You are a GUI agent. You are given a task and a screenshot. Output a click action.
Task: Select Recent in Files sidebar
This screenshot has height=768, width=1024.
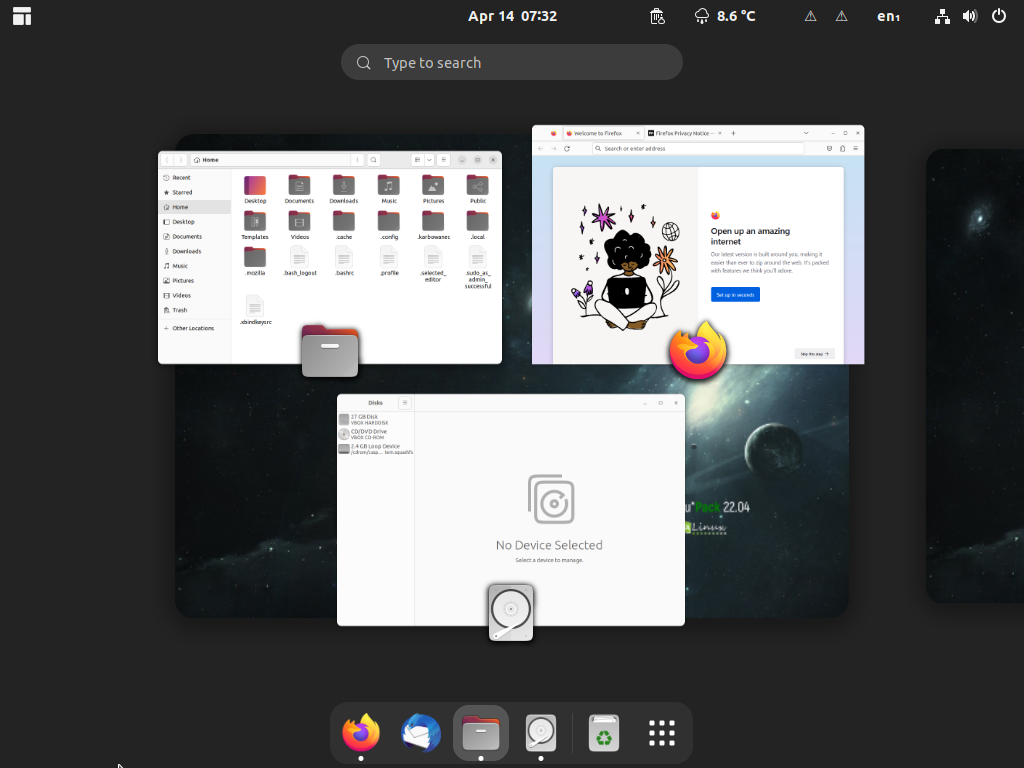tap(195, 178)
